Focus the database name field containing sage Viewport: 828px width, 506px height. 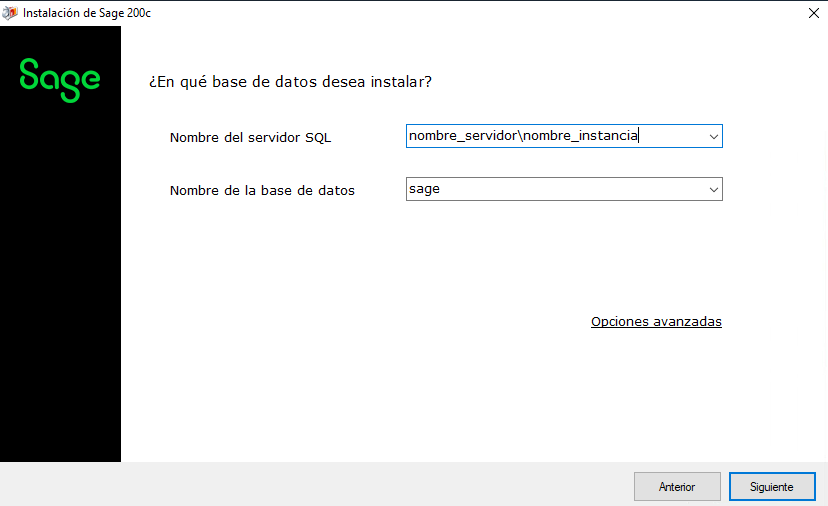pos(564,189)
